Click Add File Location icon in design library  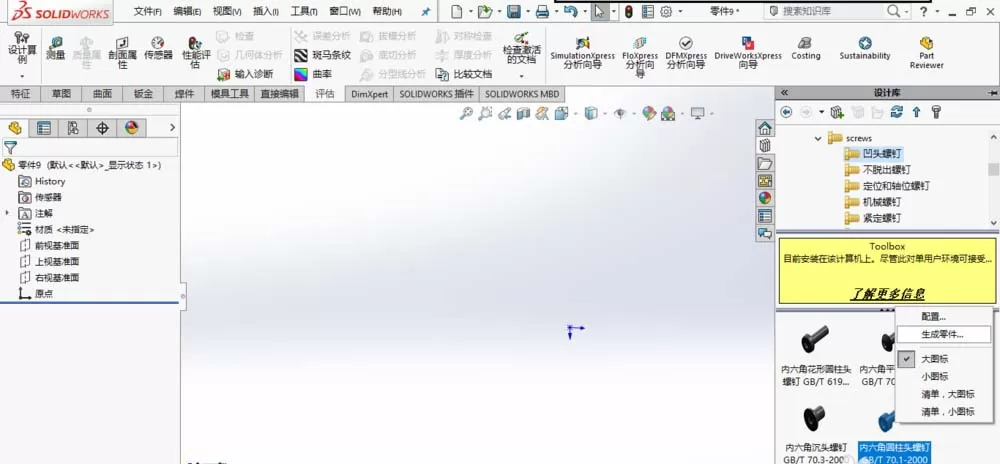click(x=837, y=112)
